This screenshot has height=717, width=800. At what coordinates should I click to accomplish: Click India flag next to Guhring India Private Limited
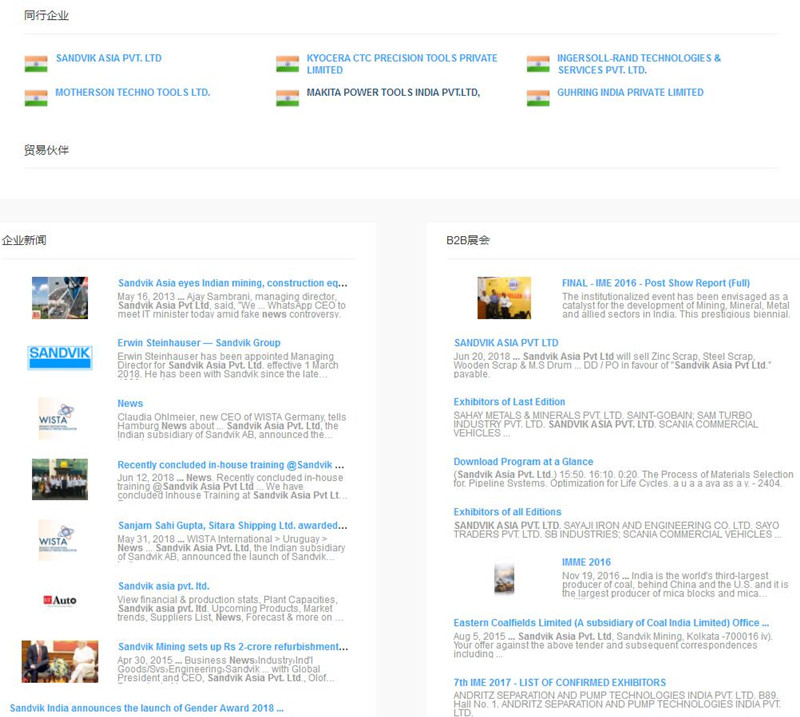[538, 98]
